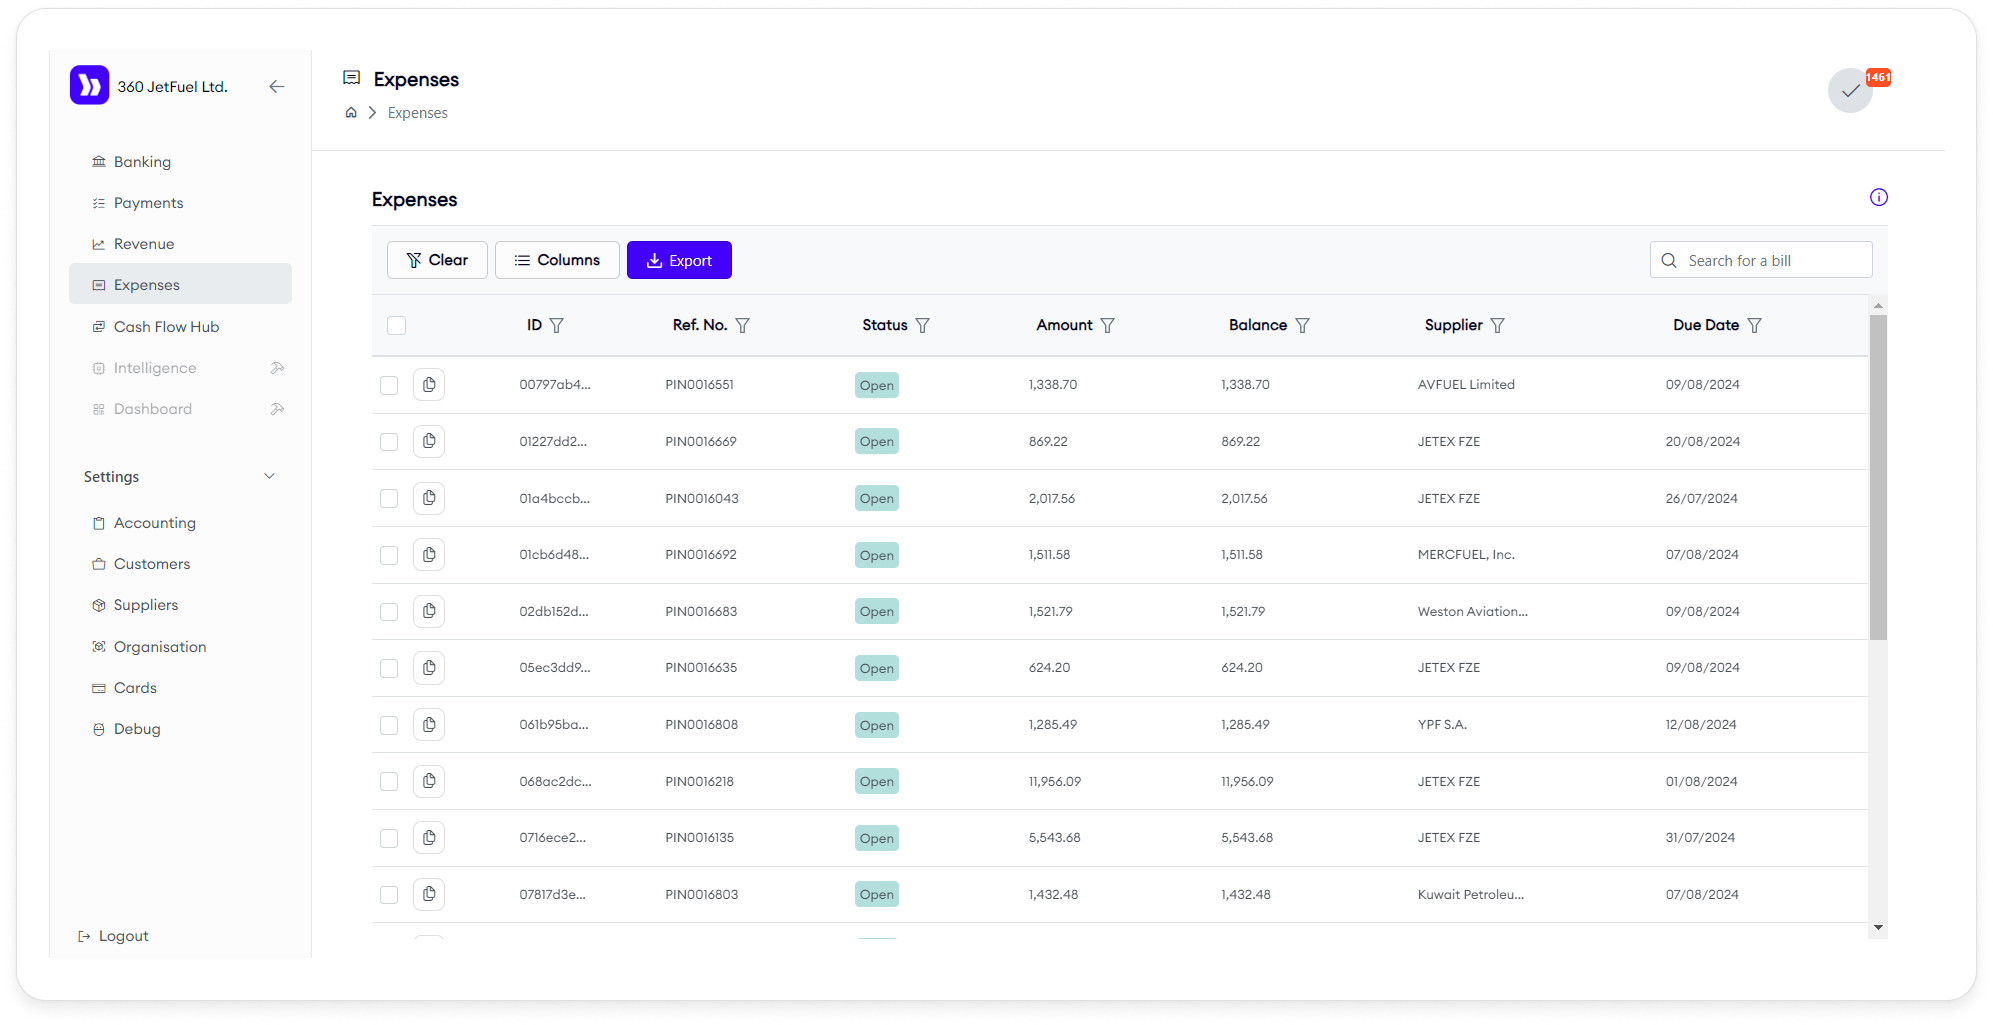Screen dimensions: 1993x1025
Task: Select the row for PIN0016683
Action: 389,612
